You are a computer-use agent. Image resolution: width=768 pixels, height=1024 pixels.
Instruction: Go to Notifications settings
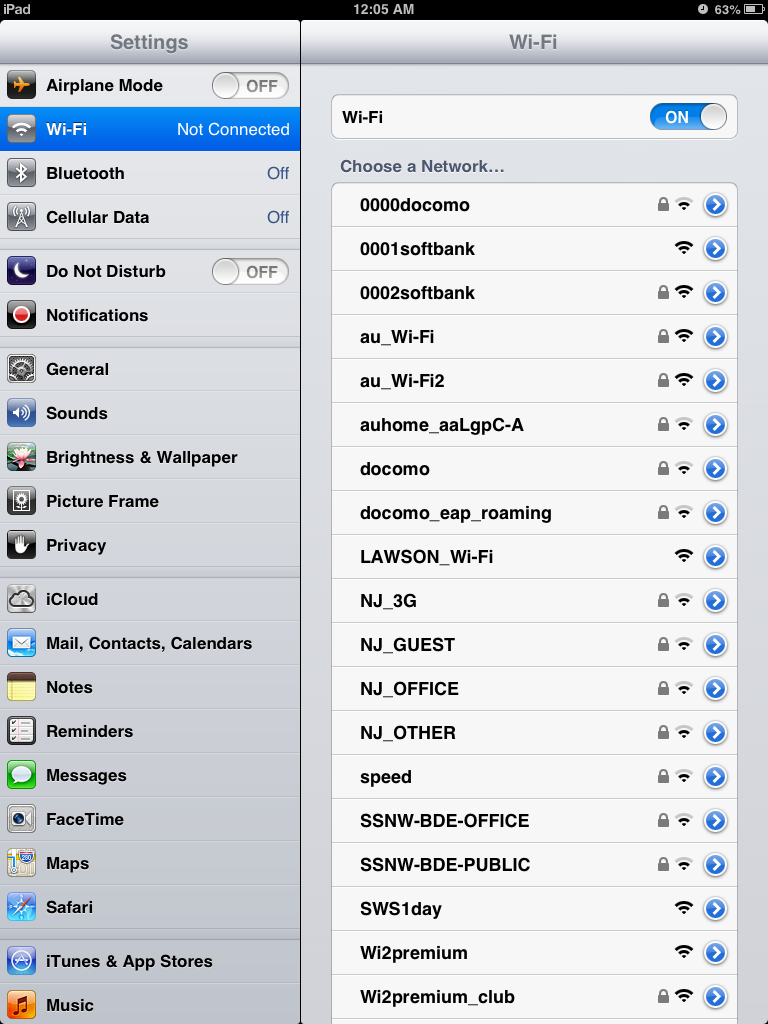coord(150,315)
